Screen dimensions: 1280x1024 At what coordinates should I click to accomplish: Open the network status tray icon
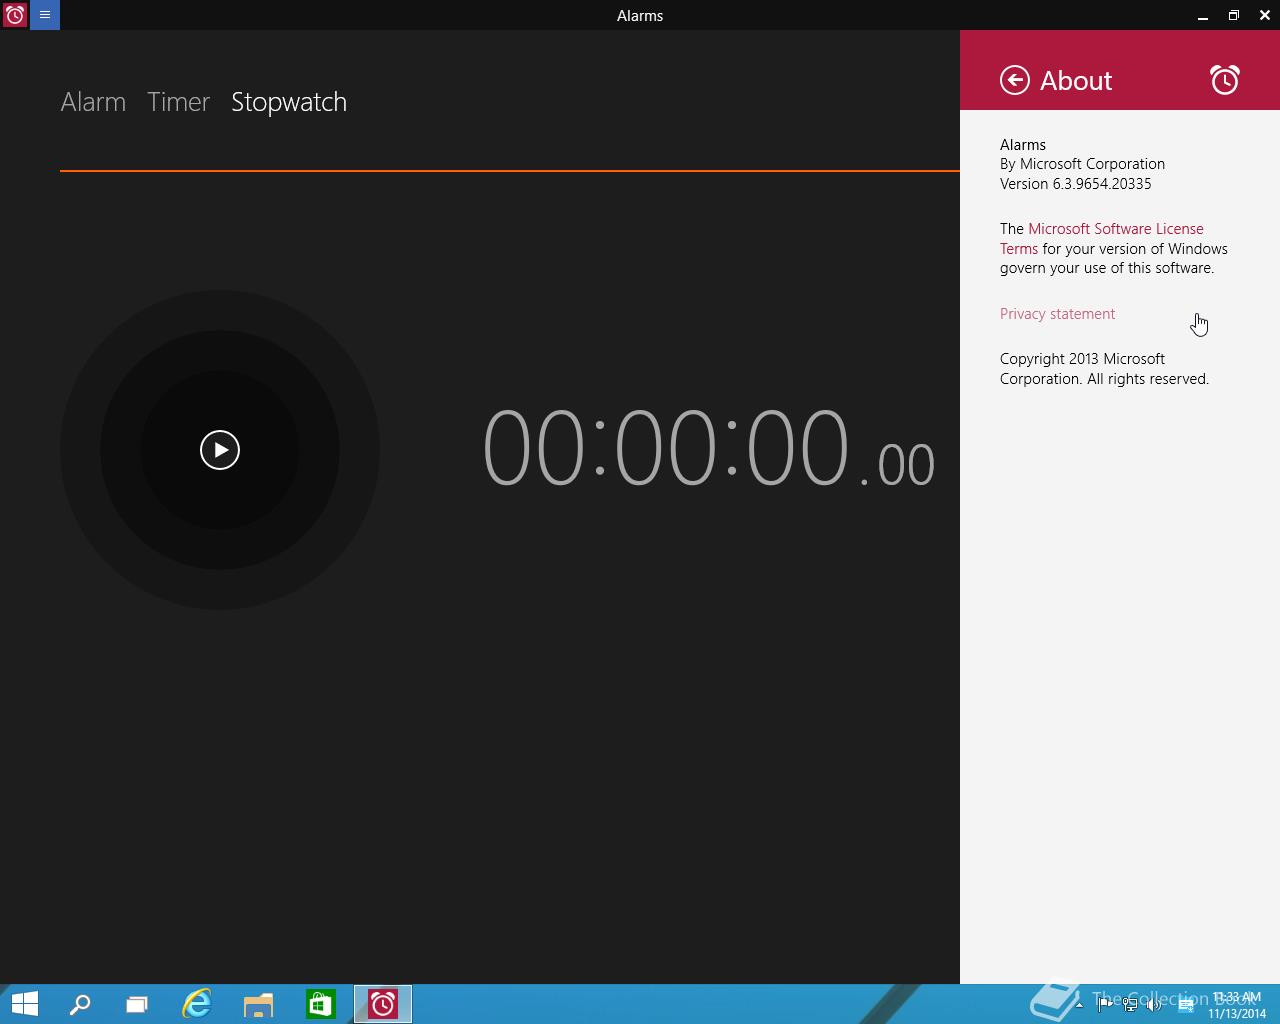pos(1130,1005)
